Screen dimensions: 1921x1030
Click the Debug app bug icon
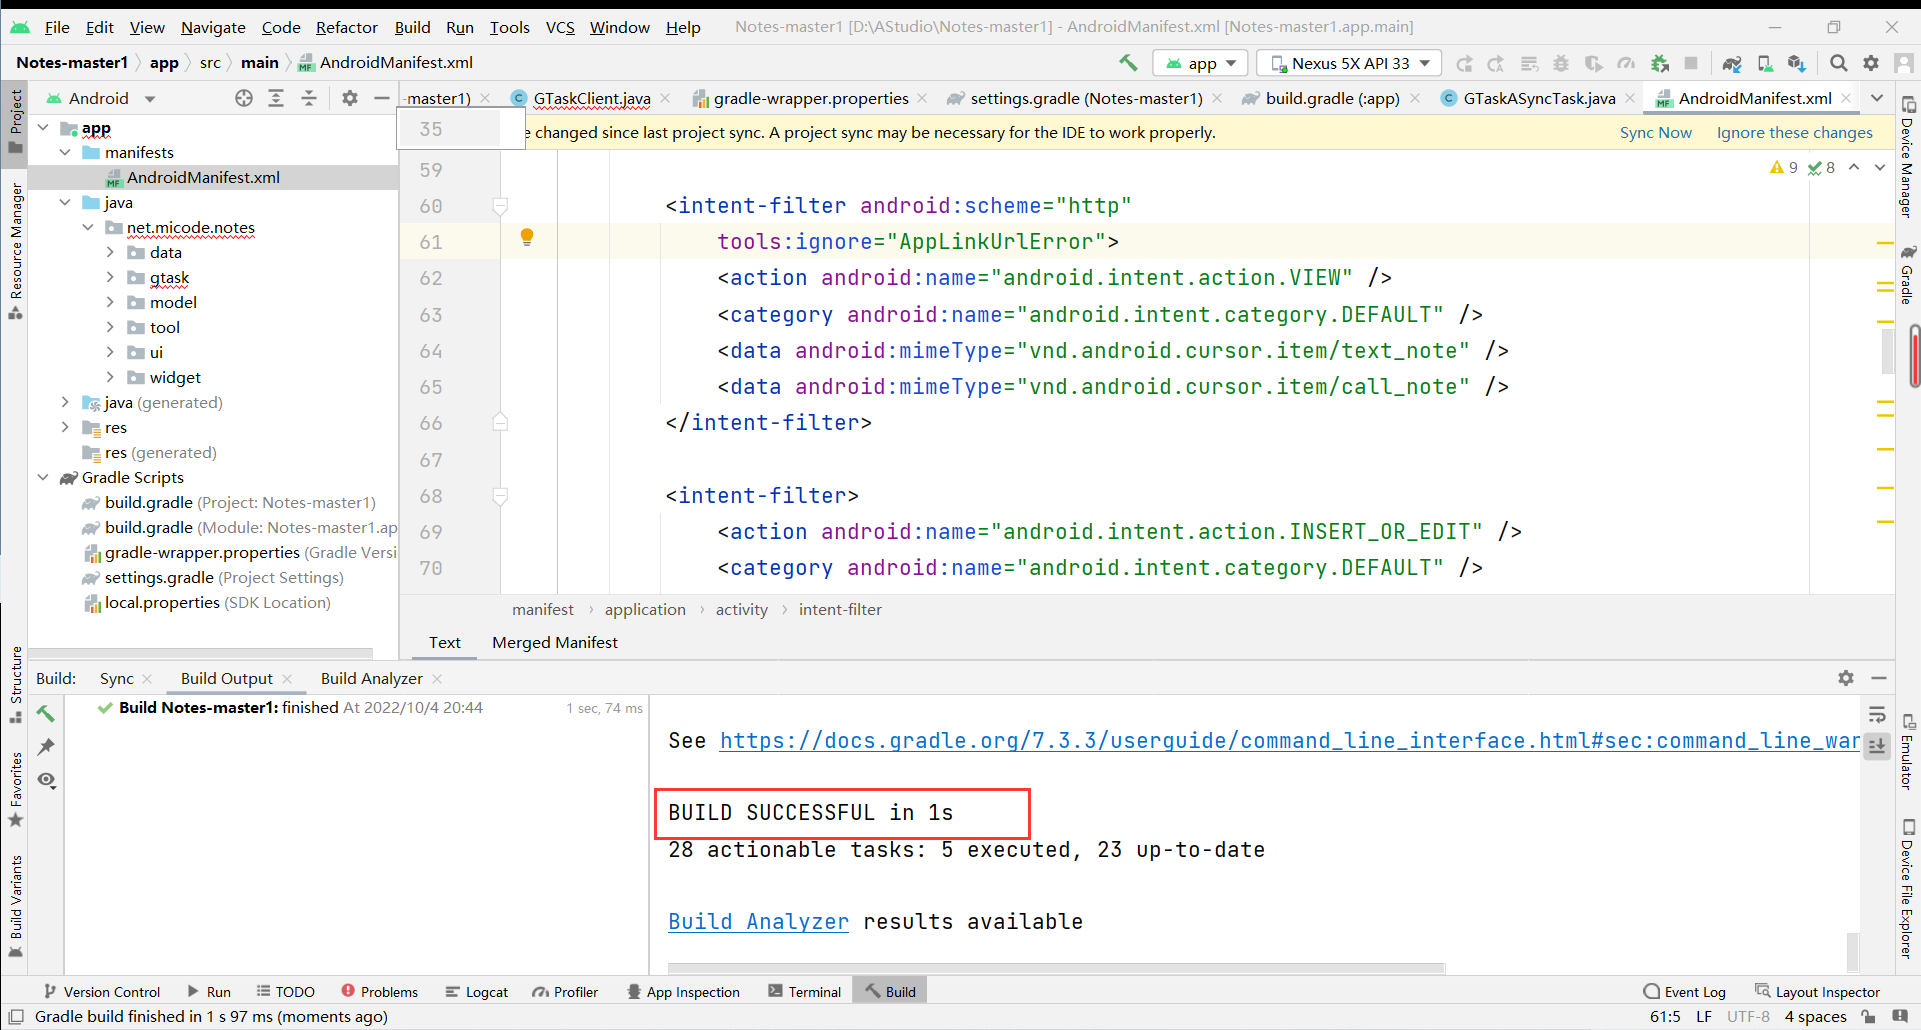coord(1561,63)
